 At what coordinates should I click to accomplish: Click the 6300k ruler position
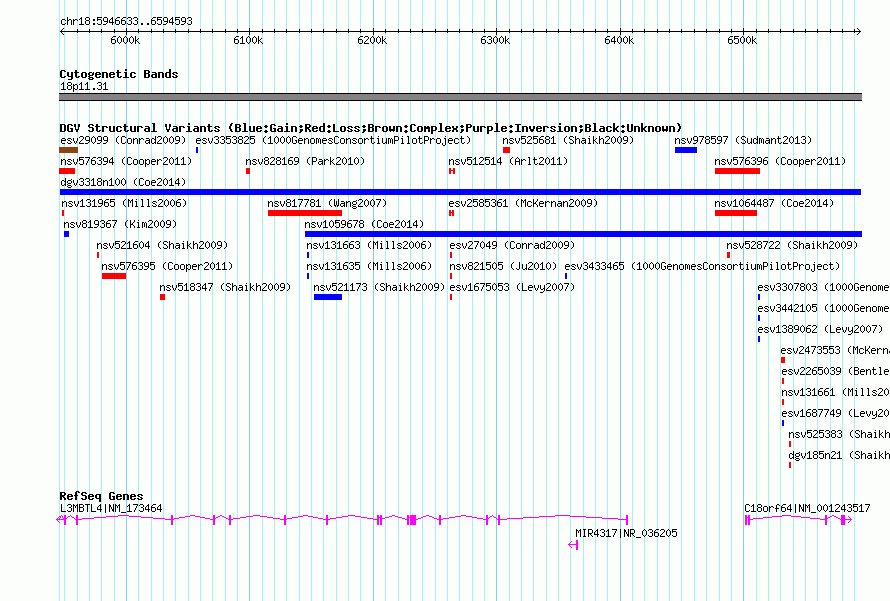[x=495, y=40]
